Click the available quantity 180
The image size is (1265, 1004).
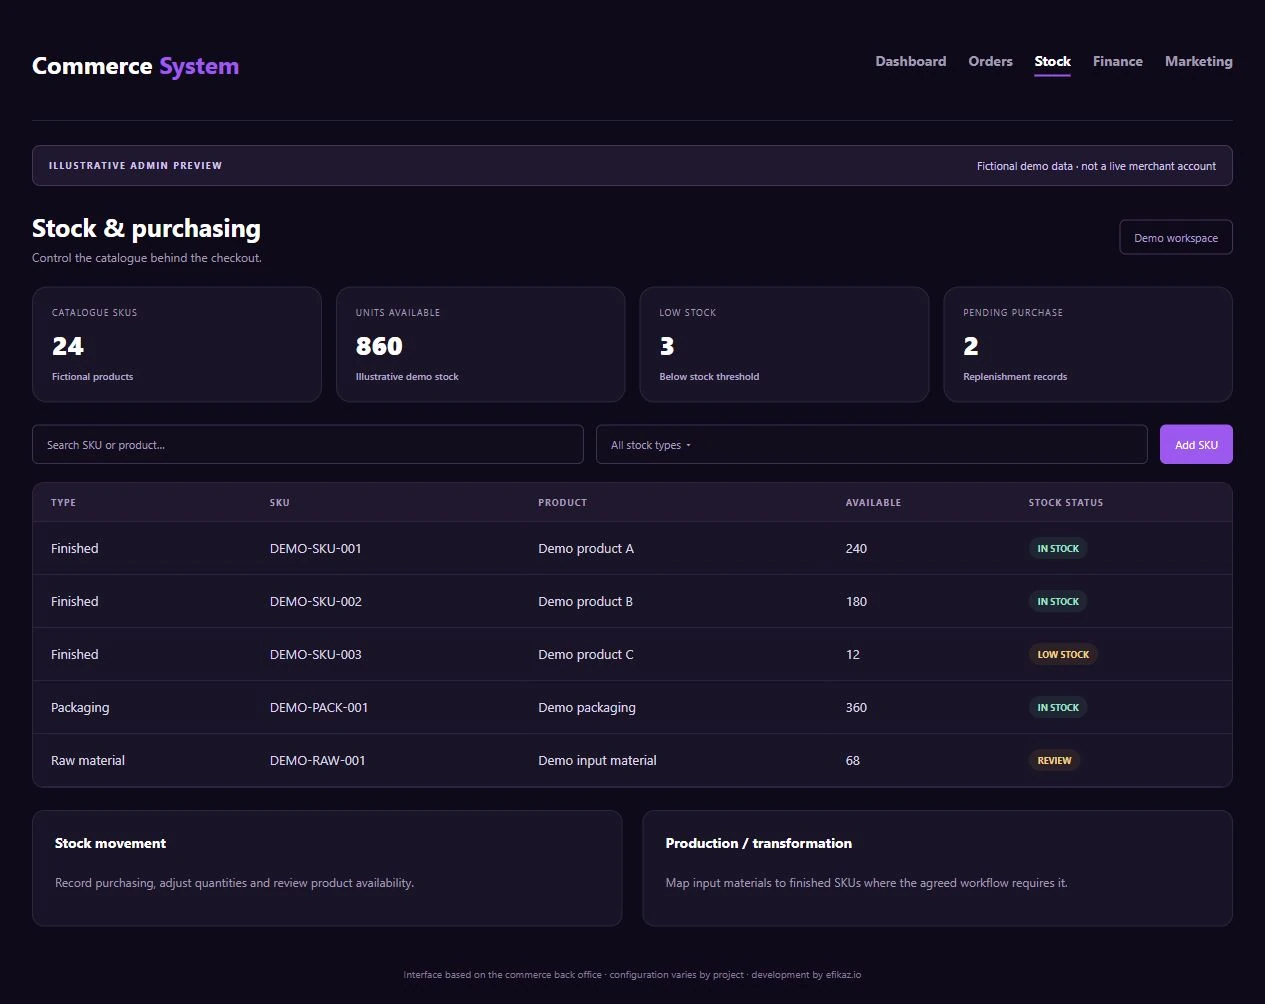pyautogui.click(x=856, y=601)
